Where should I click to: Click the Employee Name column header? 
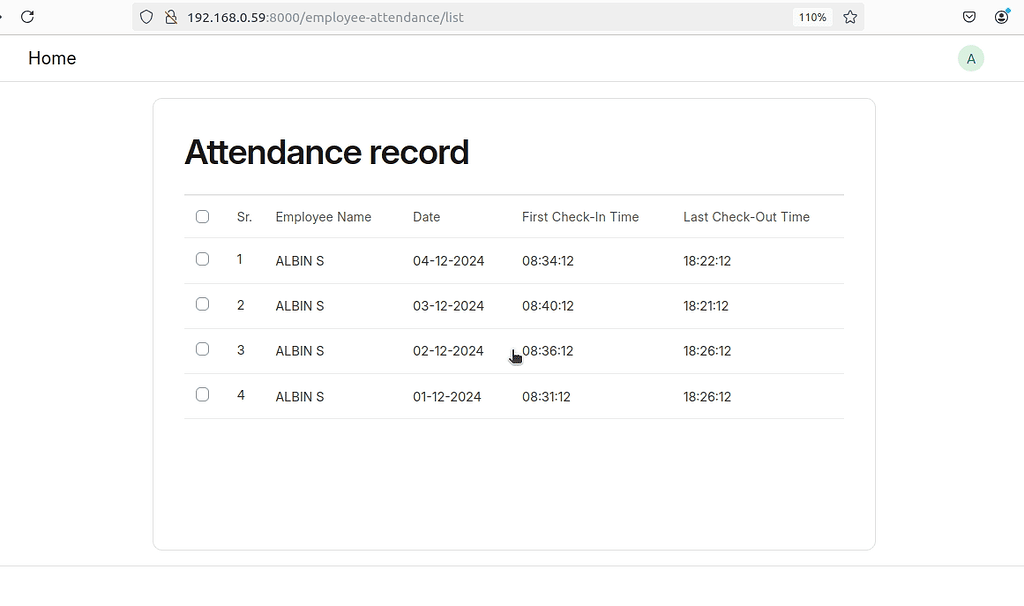323,216
